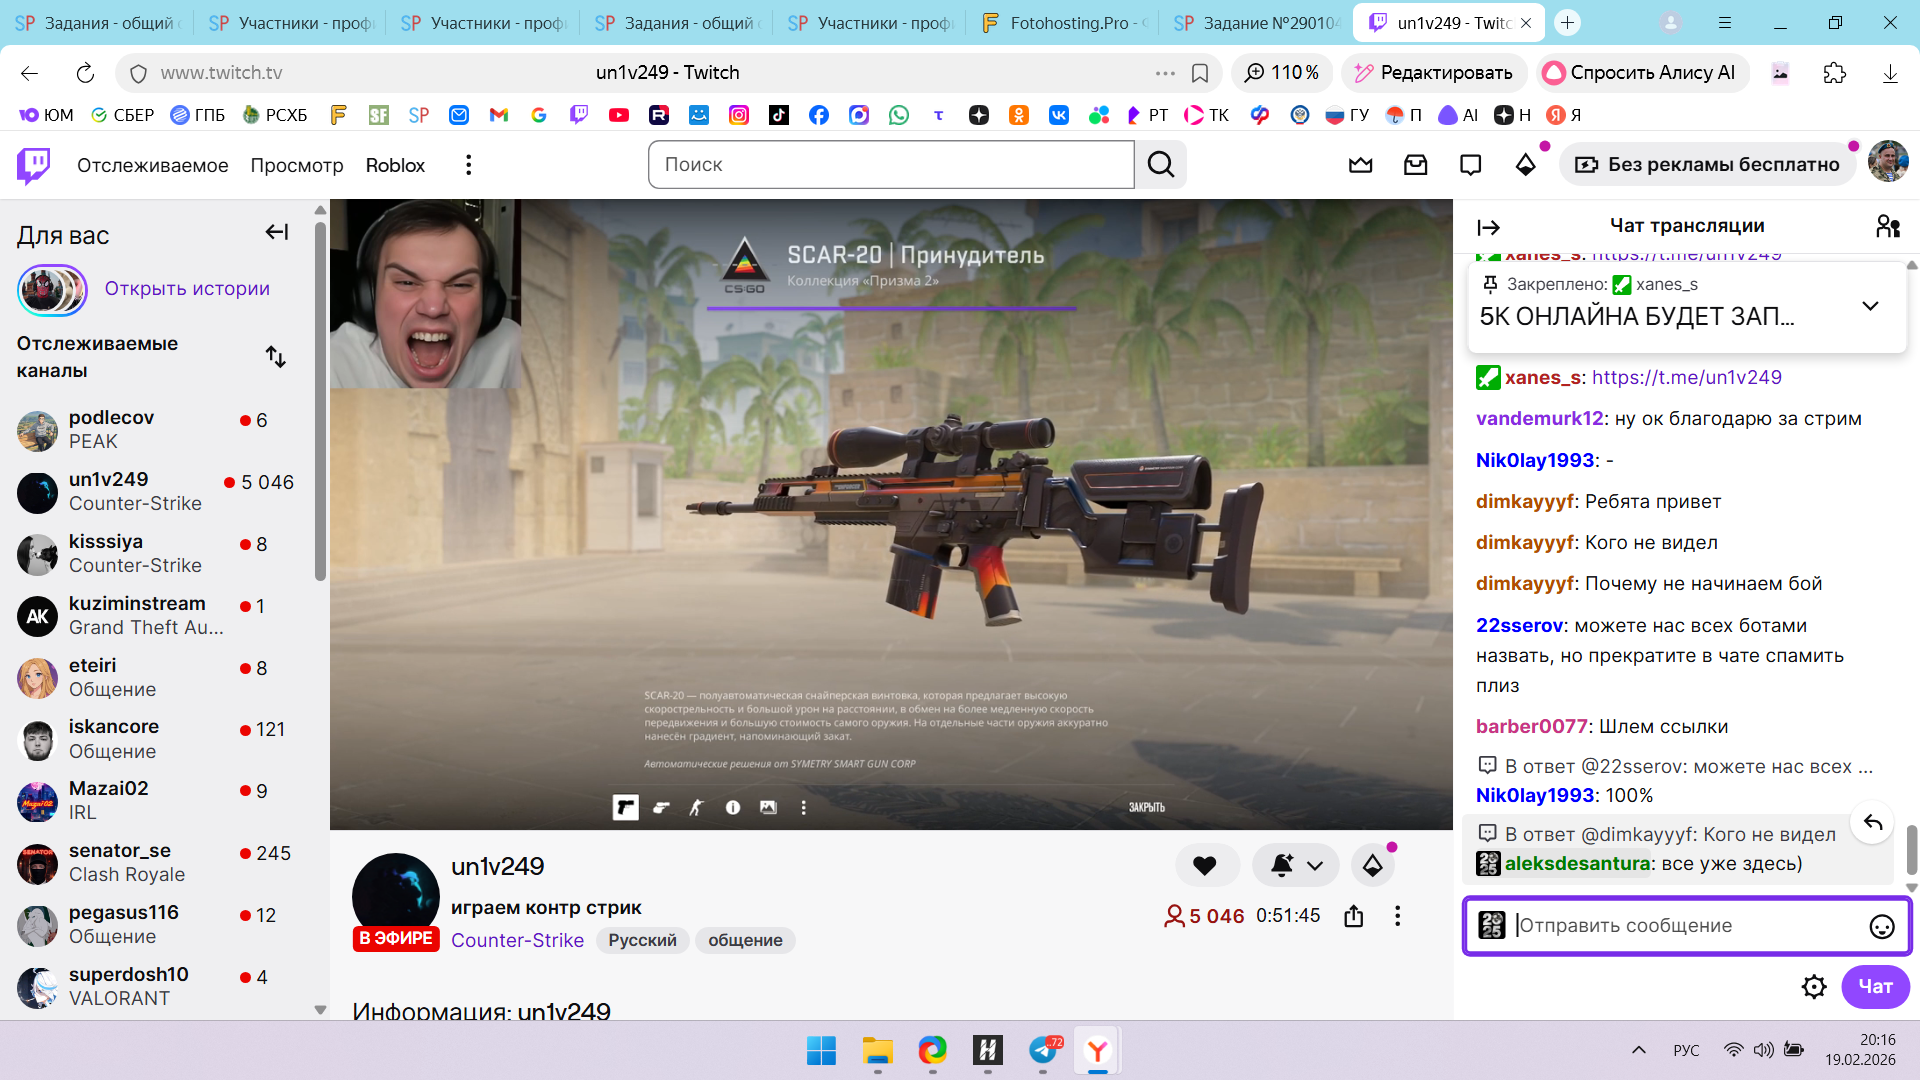Image resolution: width=1920 pixels, height=1080 pixels.
Task: Open the emote picker smiley icon
Action: [x=1881, y=927]
